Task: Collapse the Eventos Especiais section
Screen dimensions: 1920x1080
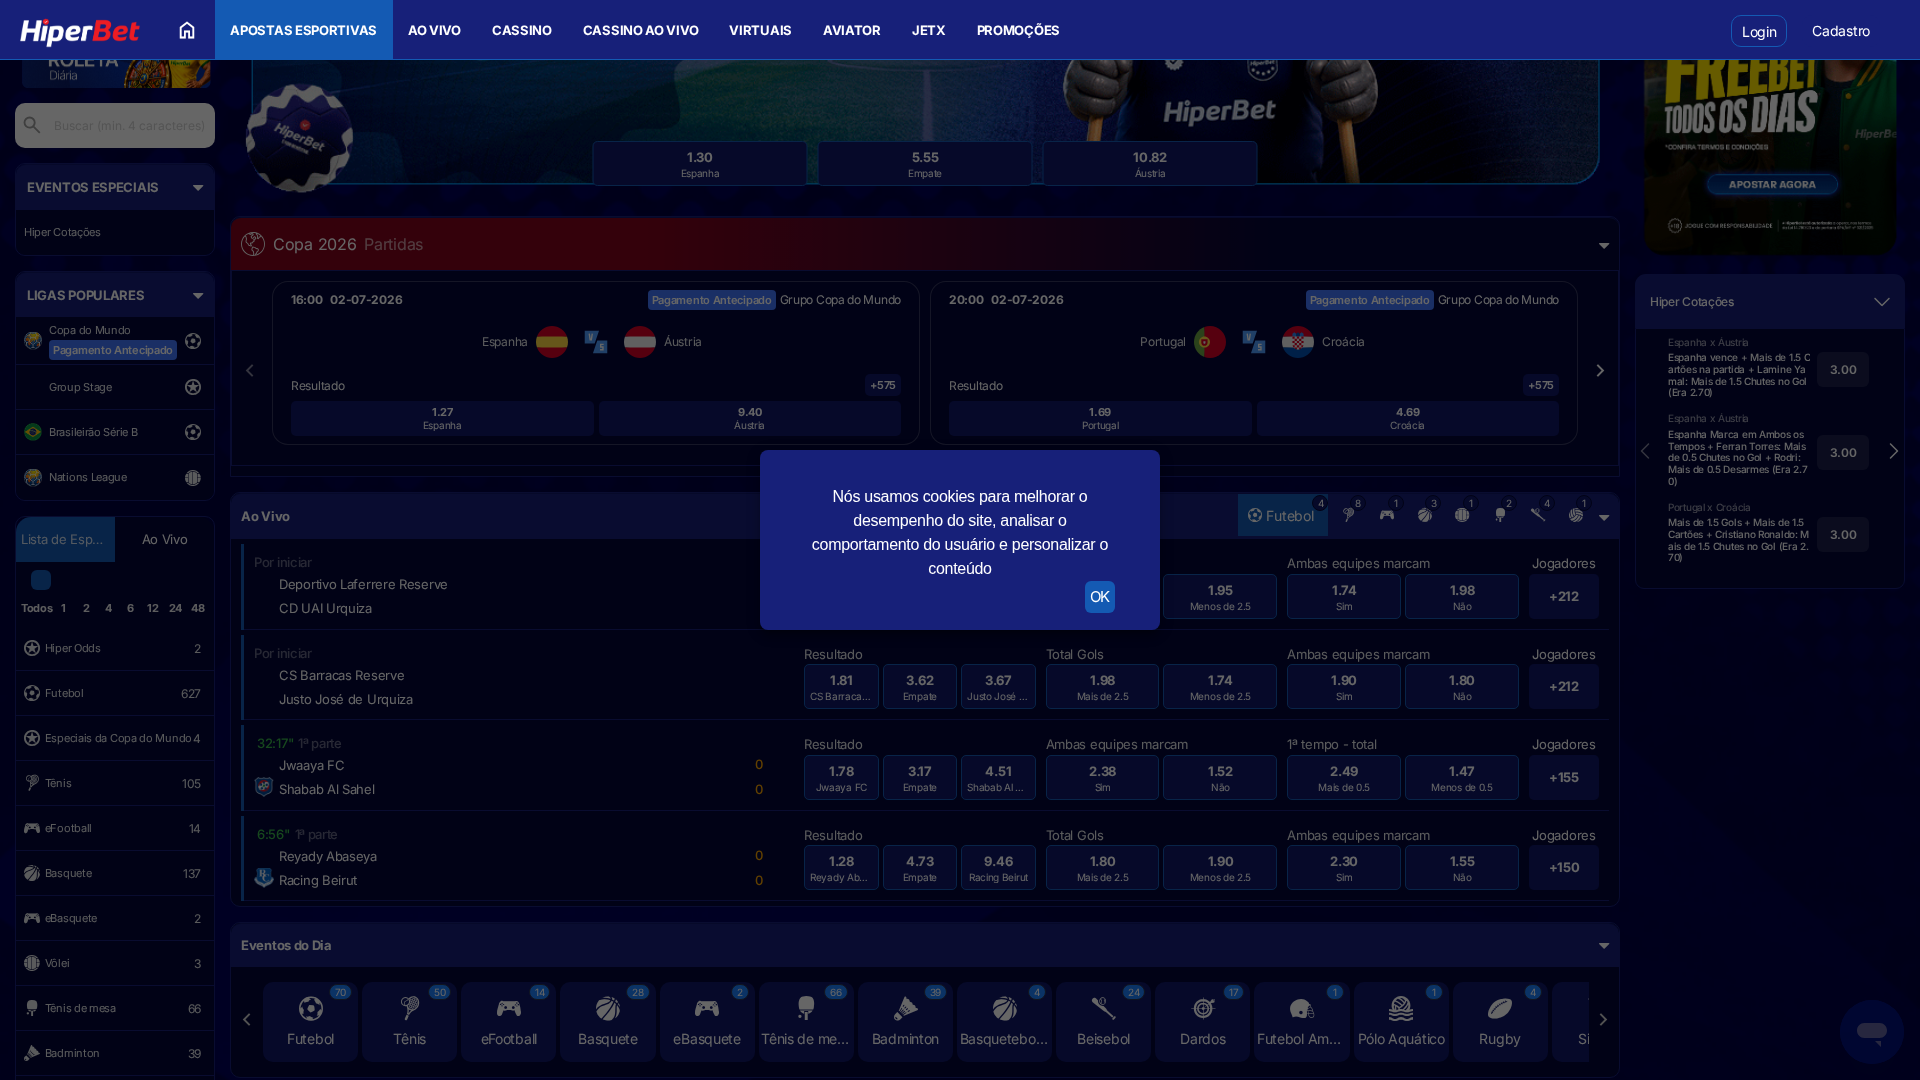Action: (198, 188)
